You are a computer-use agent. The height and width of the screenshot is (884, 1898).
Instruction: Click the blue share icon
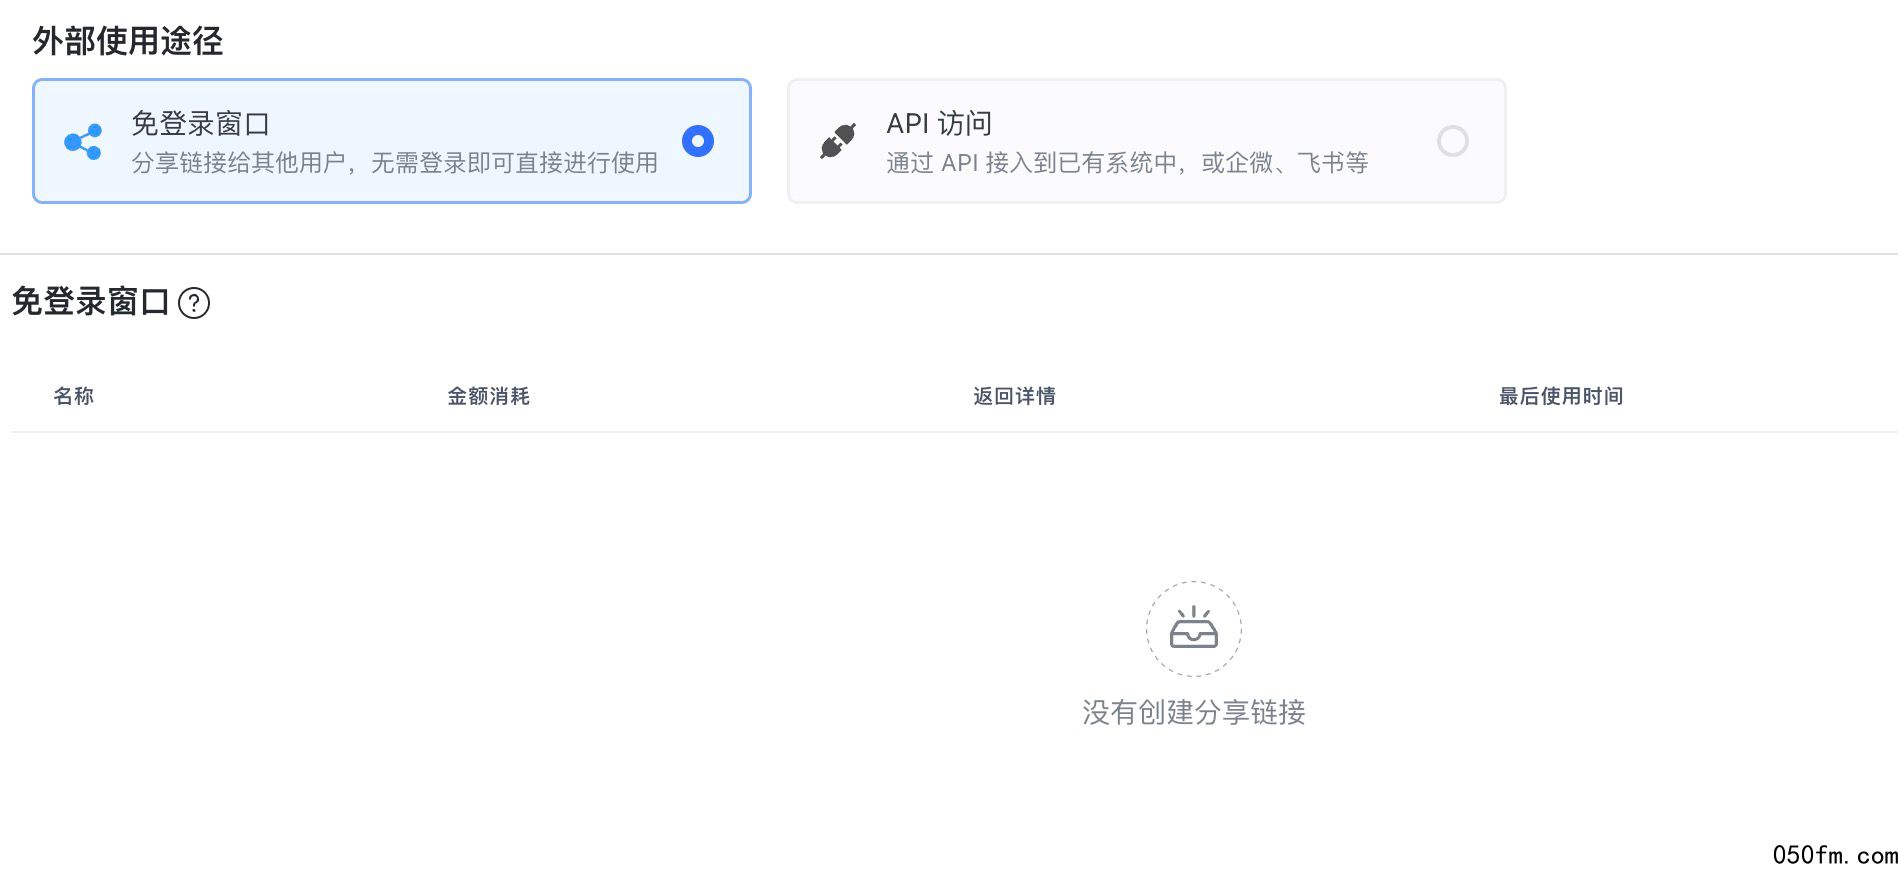(x=83, y=142)
